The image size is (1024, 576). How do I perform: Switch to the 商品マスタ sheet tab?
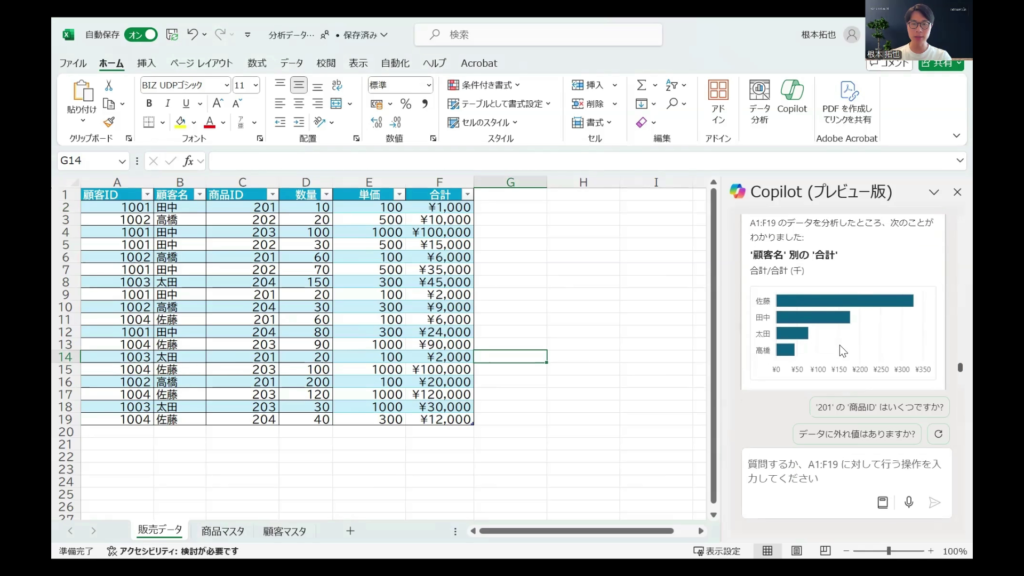click(x=222, y=531)
